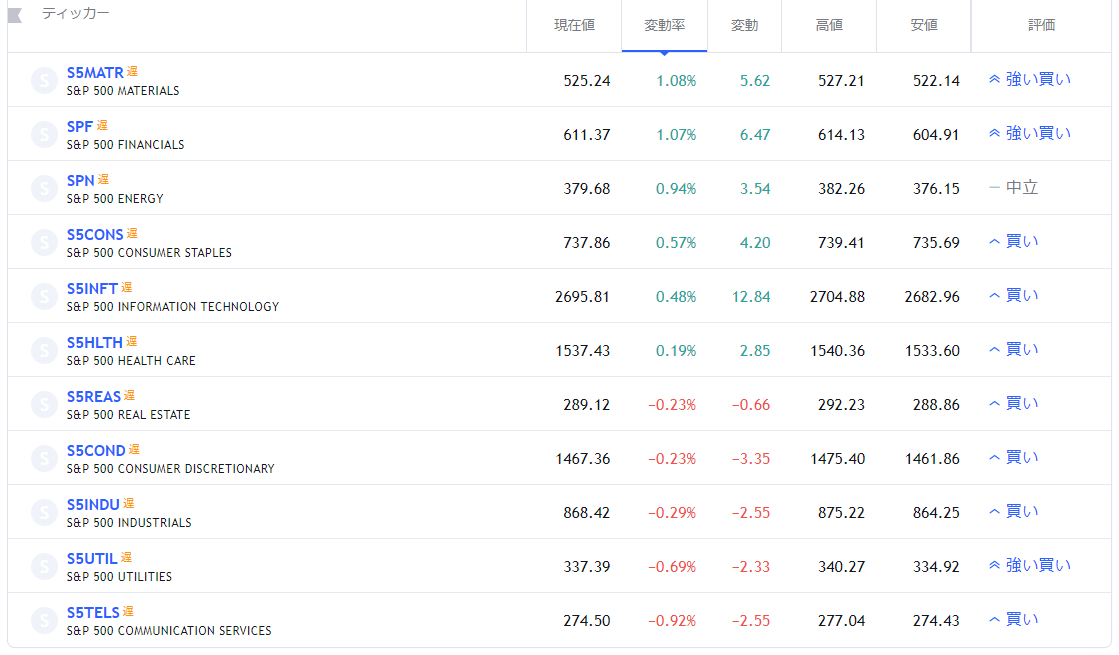Click the S5INFT round logo icon
Screen dimensions: 1119x655
pos(44,296)
